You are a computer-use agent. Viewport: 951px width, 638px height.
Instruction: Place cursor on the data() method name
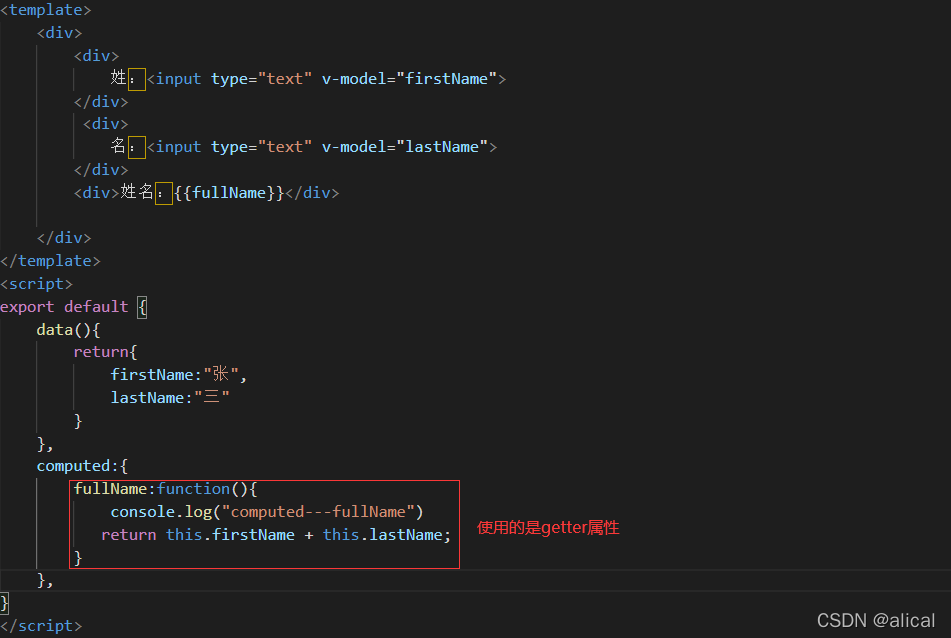pyautogui.click(x=55, y=329)
